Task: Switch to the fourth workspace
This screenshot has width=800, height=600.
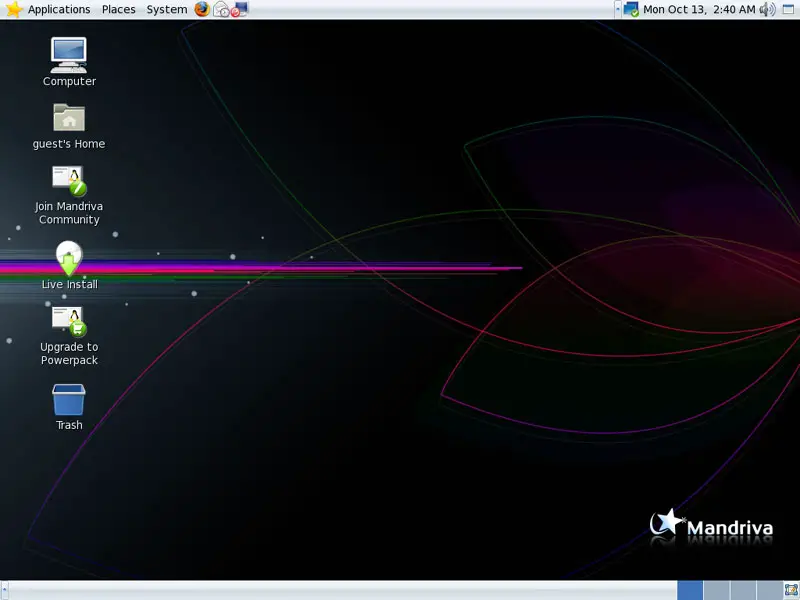Action: coord(769,590)
